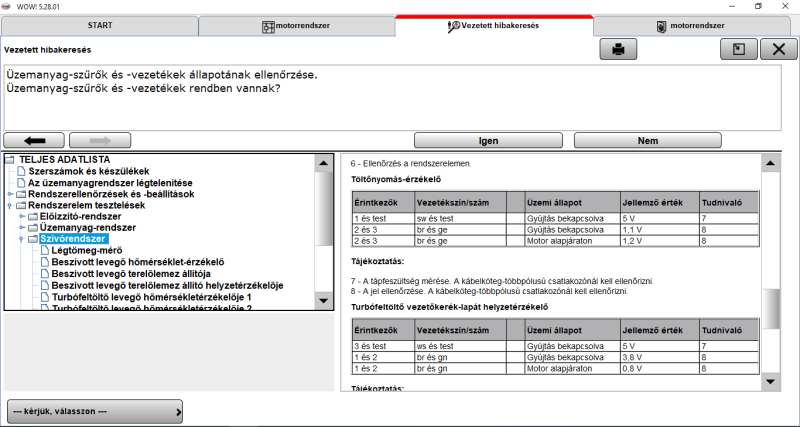Answer Nem to the fuel filter question
Image resolution: width=800 pixels, height=427 pixels.
[648, 140]
